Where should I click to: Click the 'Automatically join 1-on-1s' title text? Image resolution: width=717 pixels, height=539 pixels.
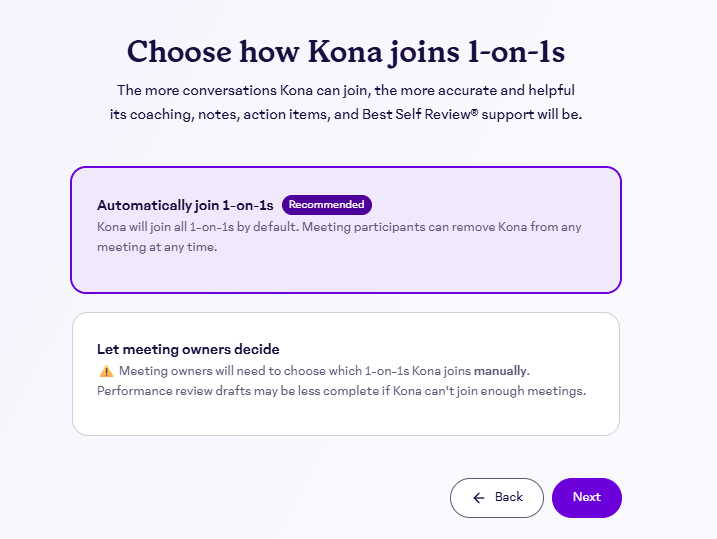coord(185,205)
